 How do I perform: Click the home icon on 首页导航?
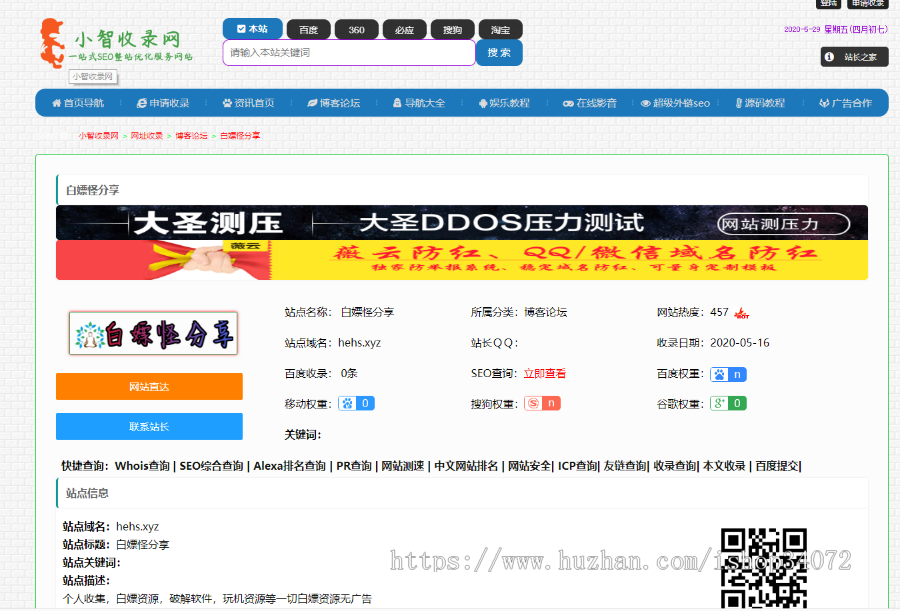(57, 102)
